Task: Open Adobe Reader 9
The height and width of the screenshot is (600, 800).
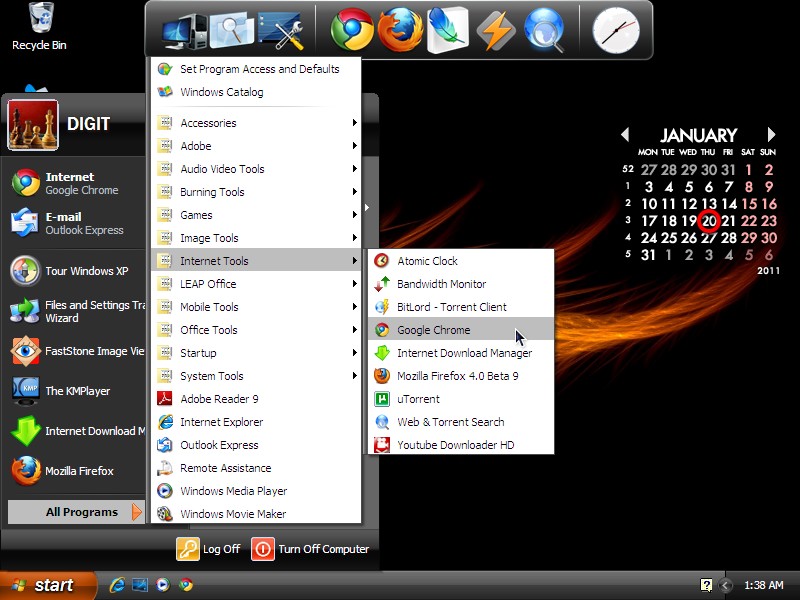Action: click(x=256, y=399)
